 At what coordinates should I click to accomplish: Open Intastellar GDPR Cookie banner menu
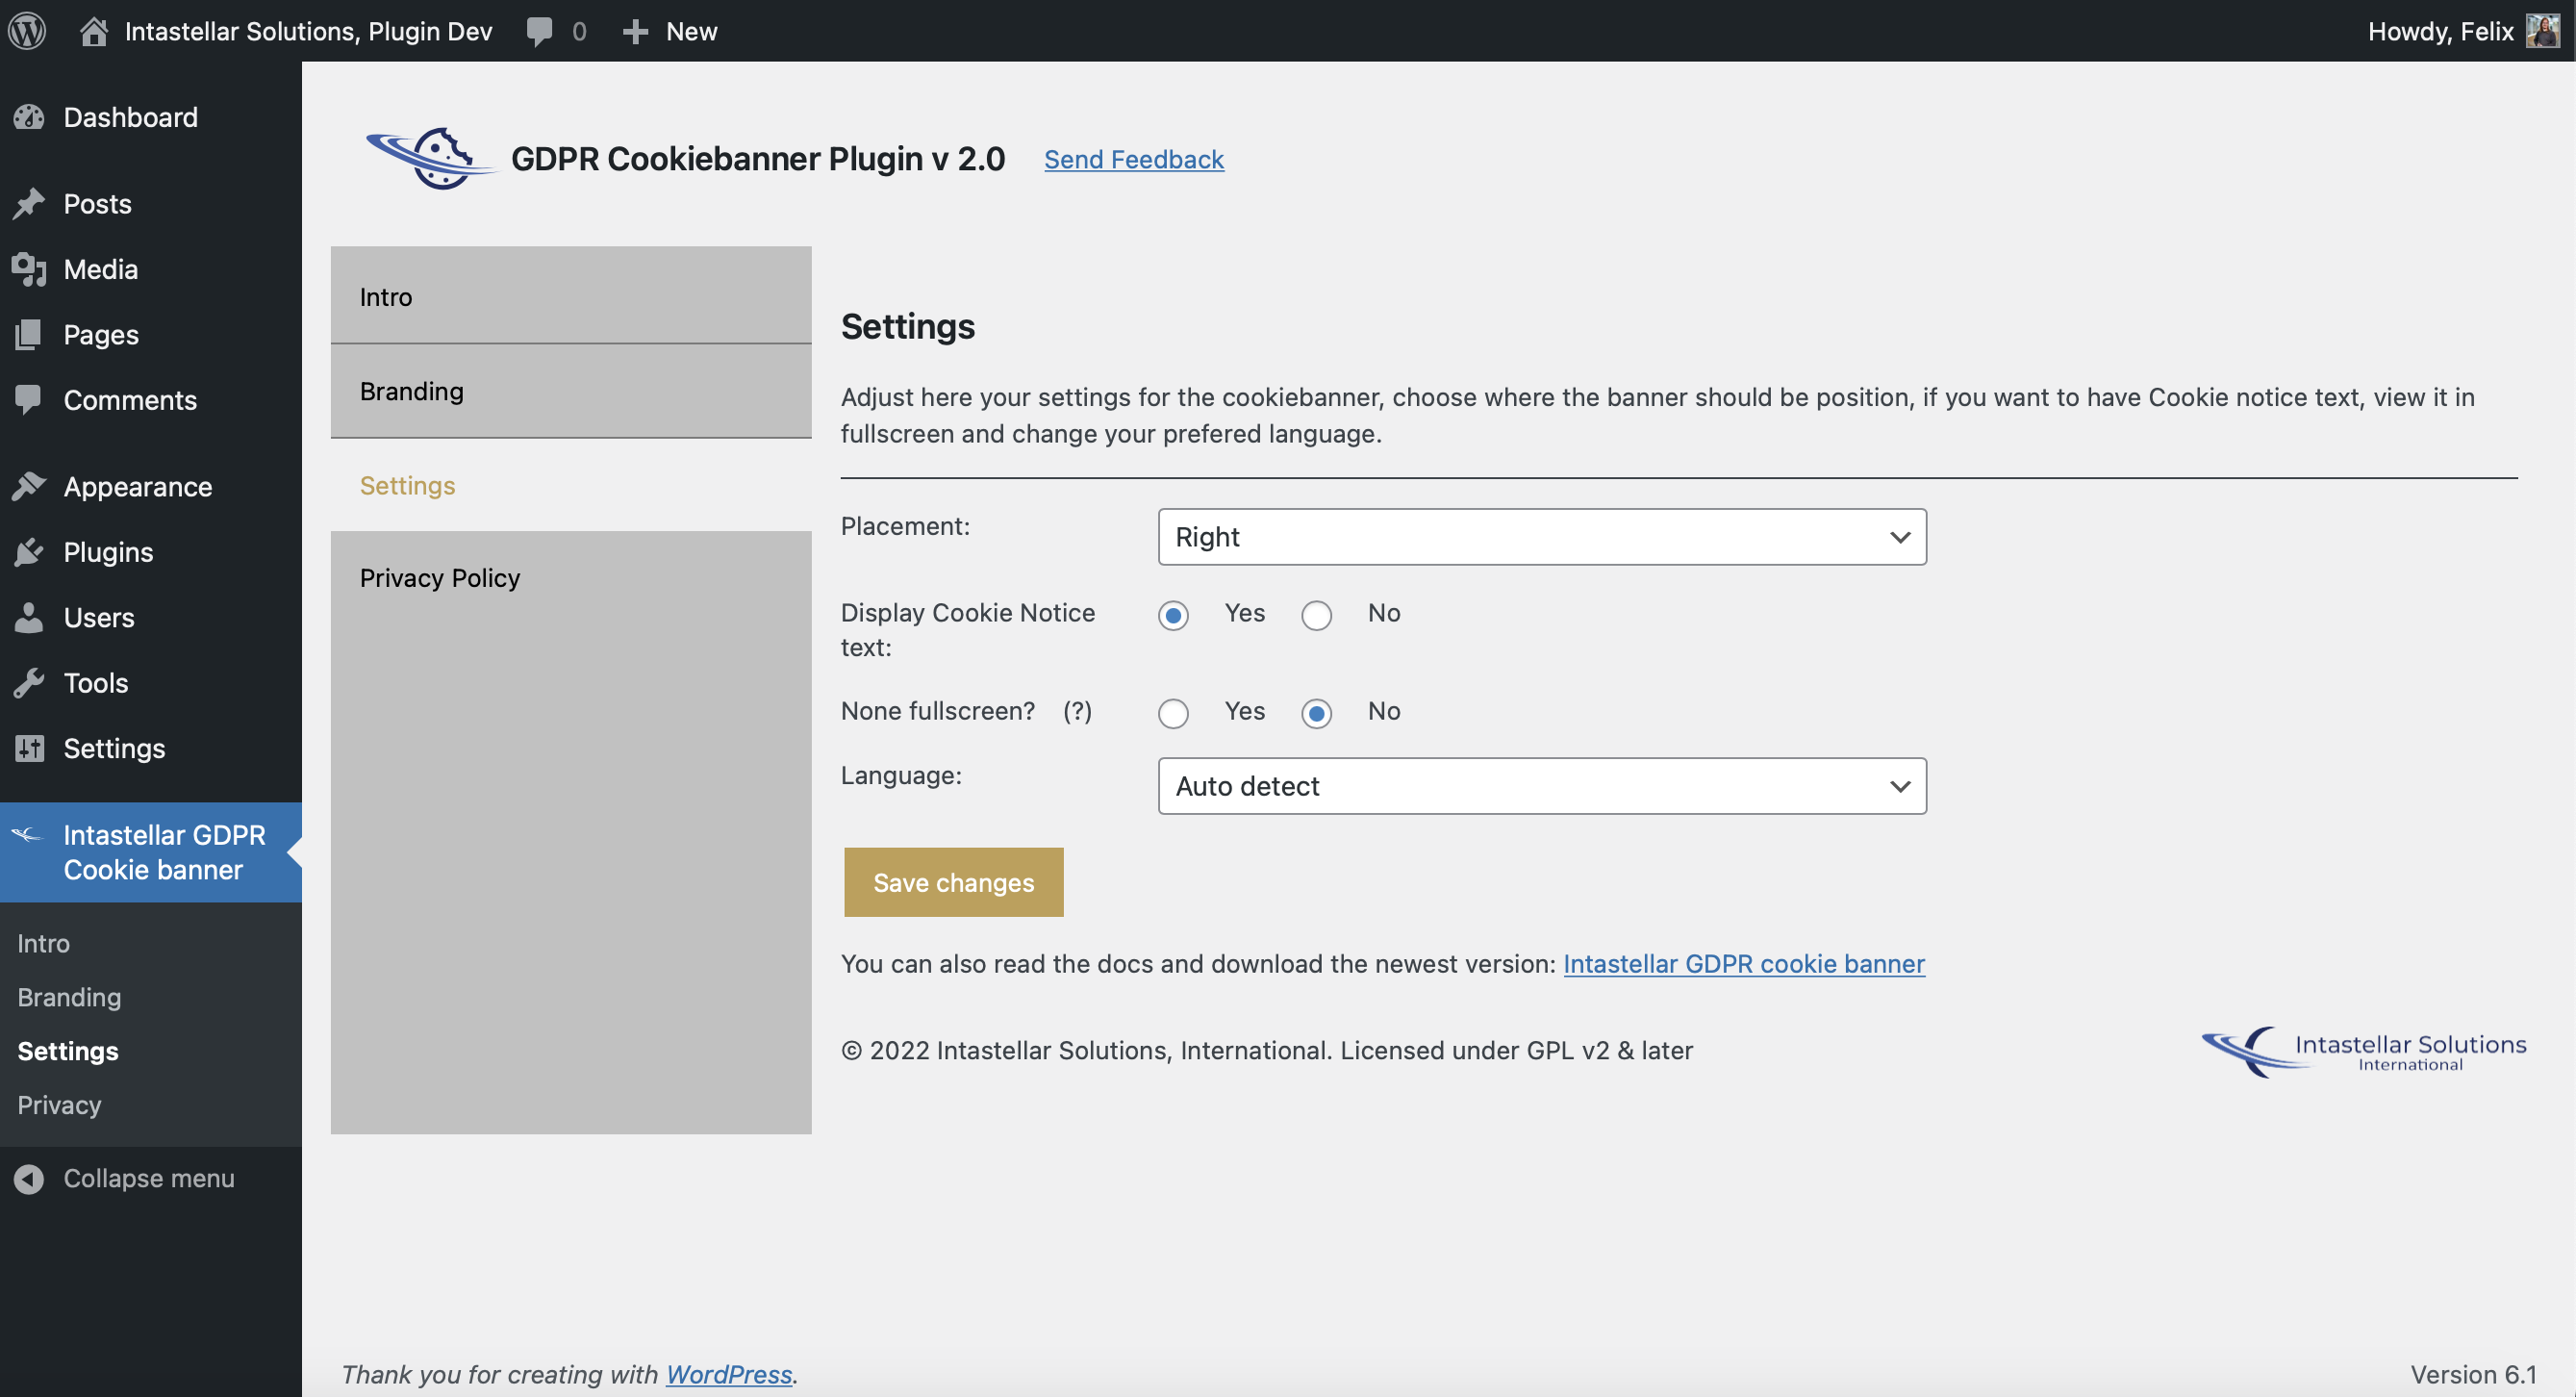coord(151,852)
